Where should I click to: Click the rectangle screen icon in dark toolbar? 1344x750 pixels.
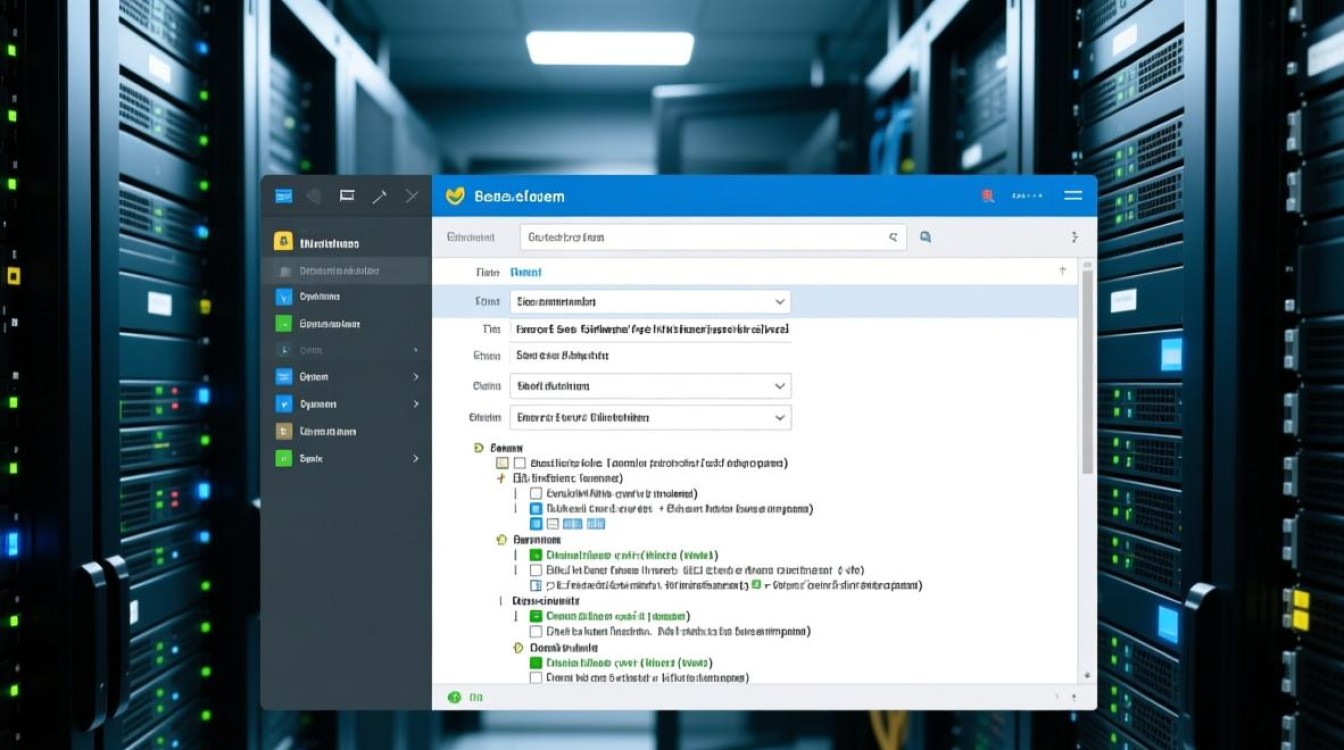pos(347,196)
